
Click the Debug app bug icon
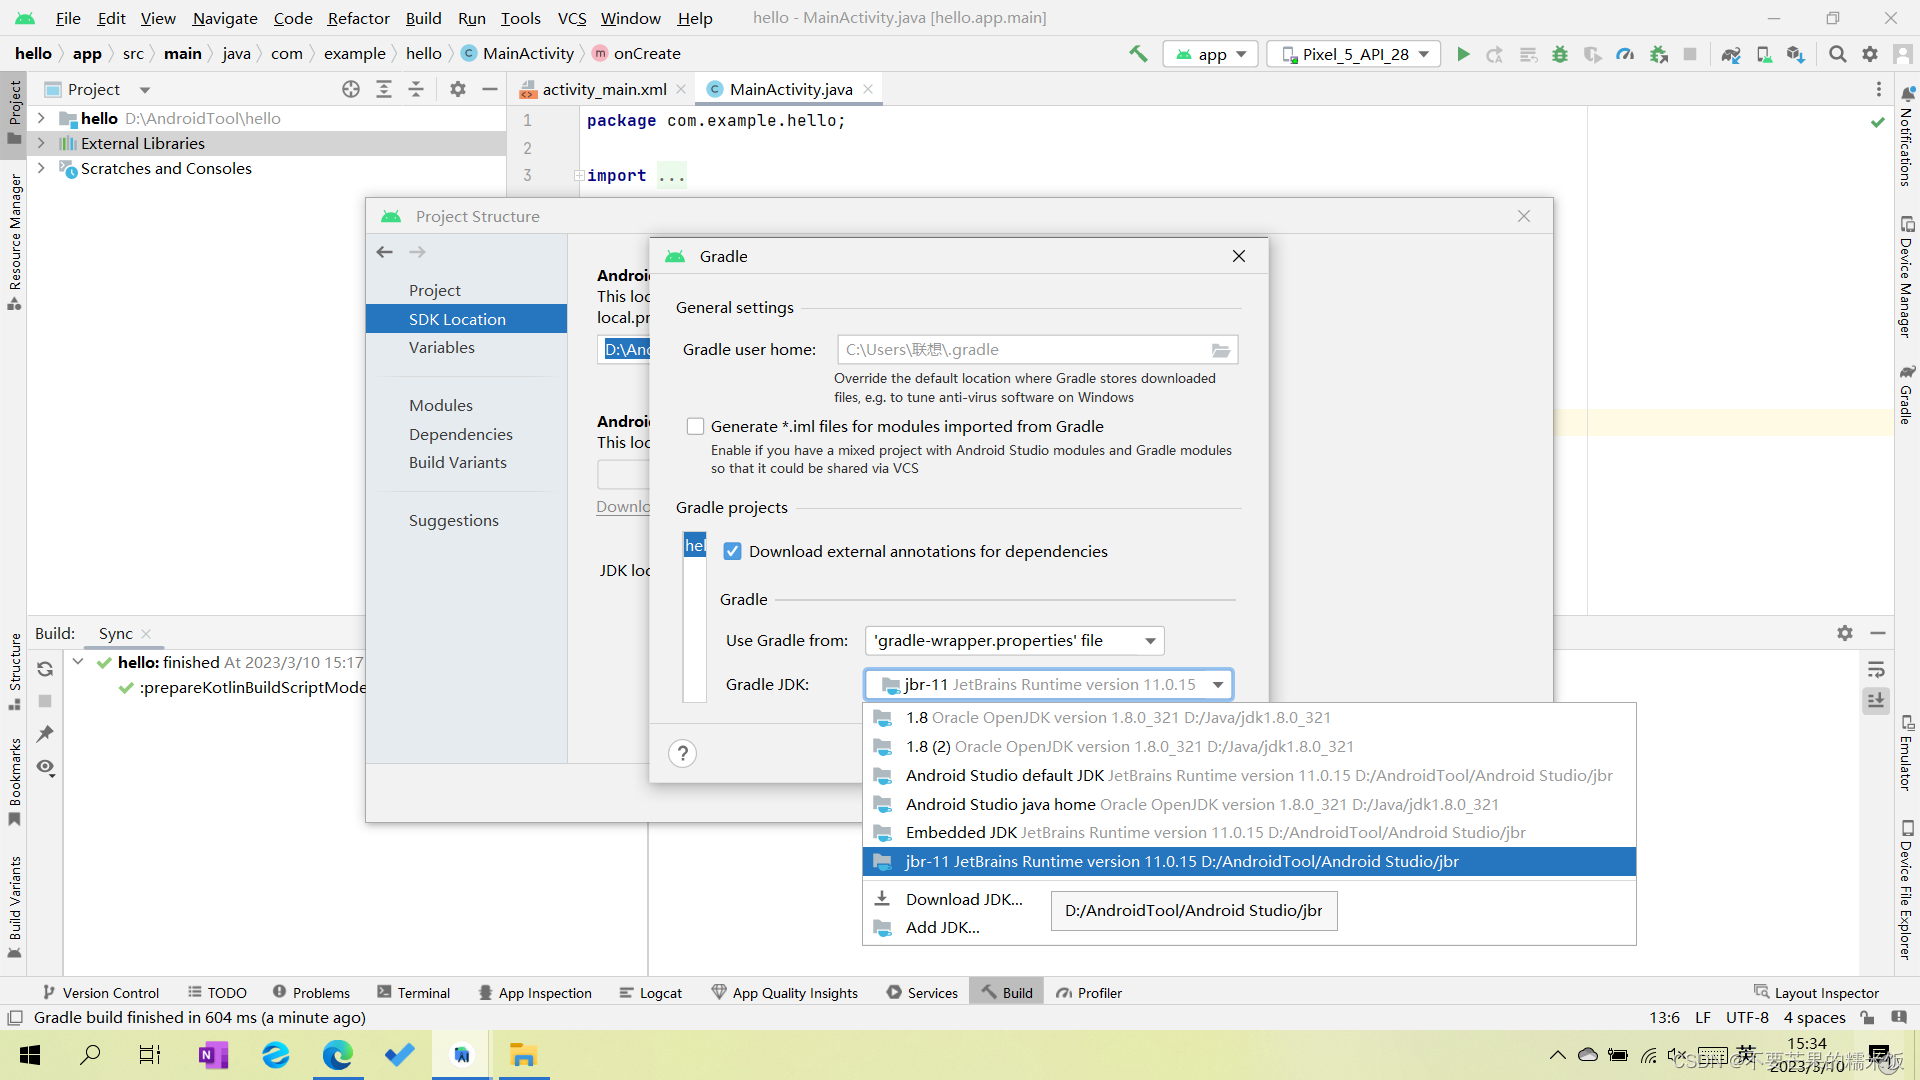pos(1560,54)
